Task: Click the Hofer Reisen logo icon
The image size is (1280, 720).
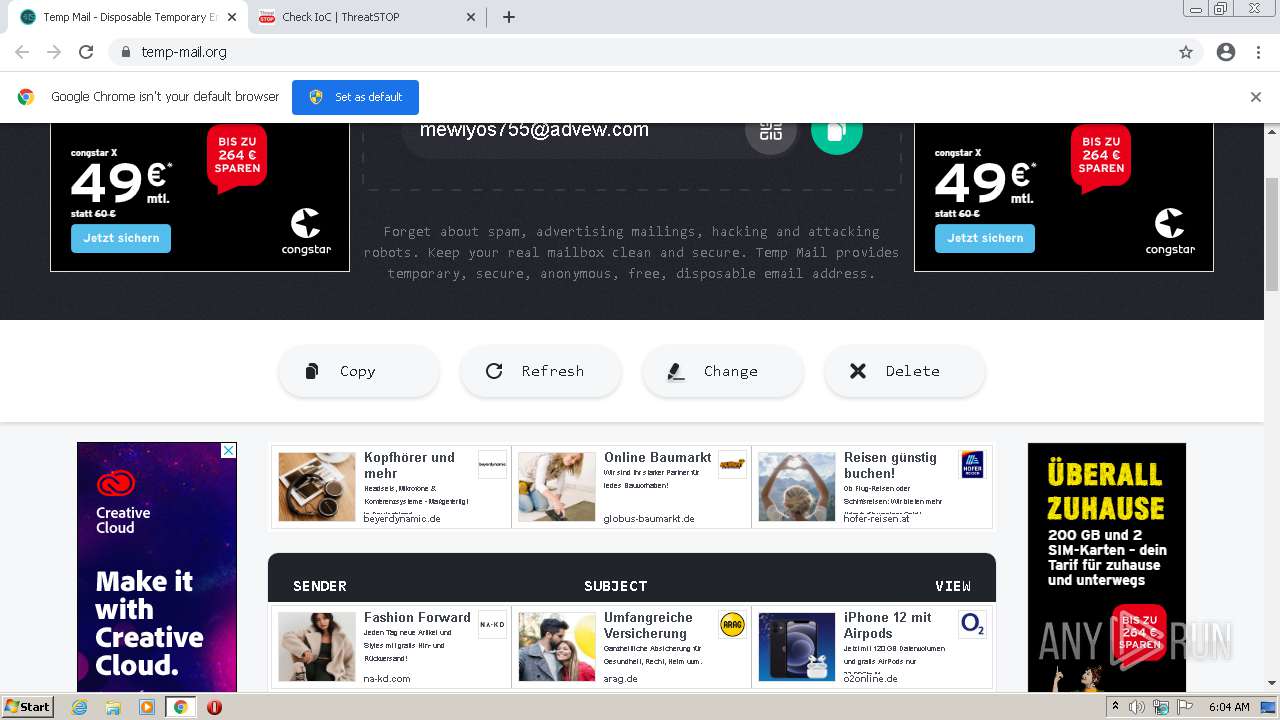Action: click(x=972, y=465)
